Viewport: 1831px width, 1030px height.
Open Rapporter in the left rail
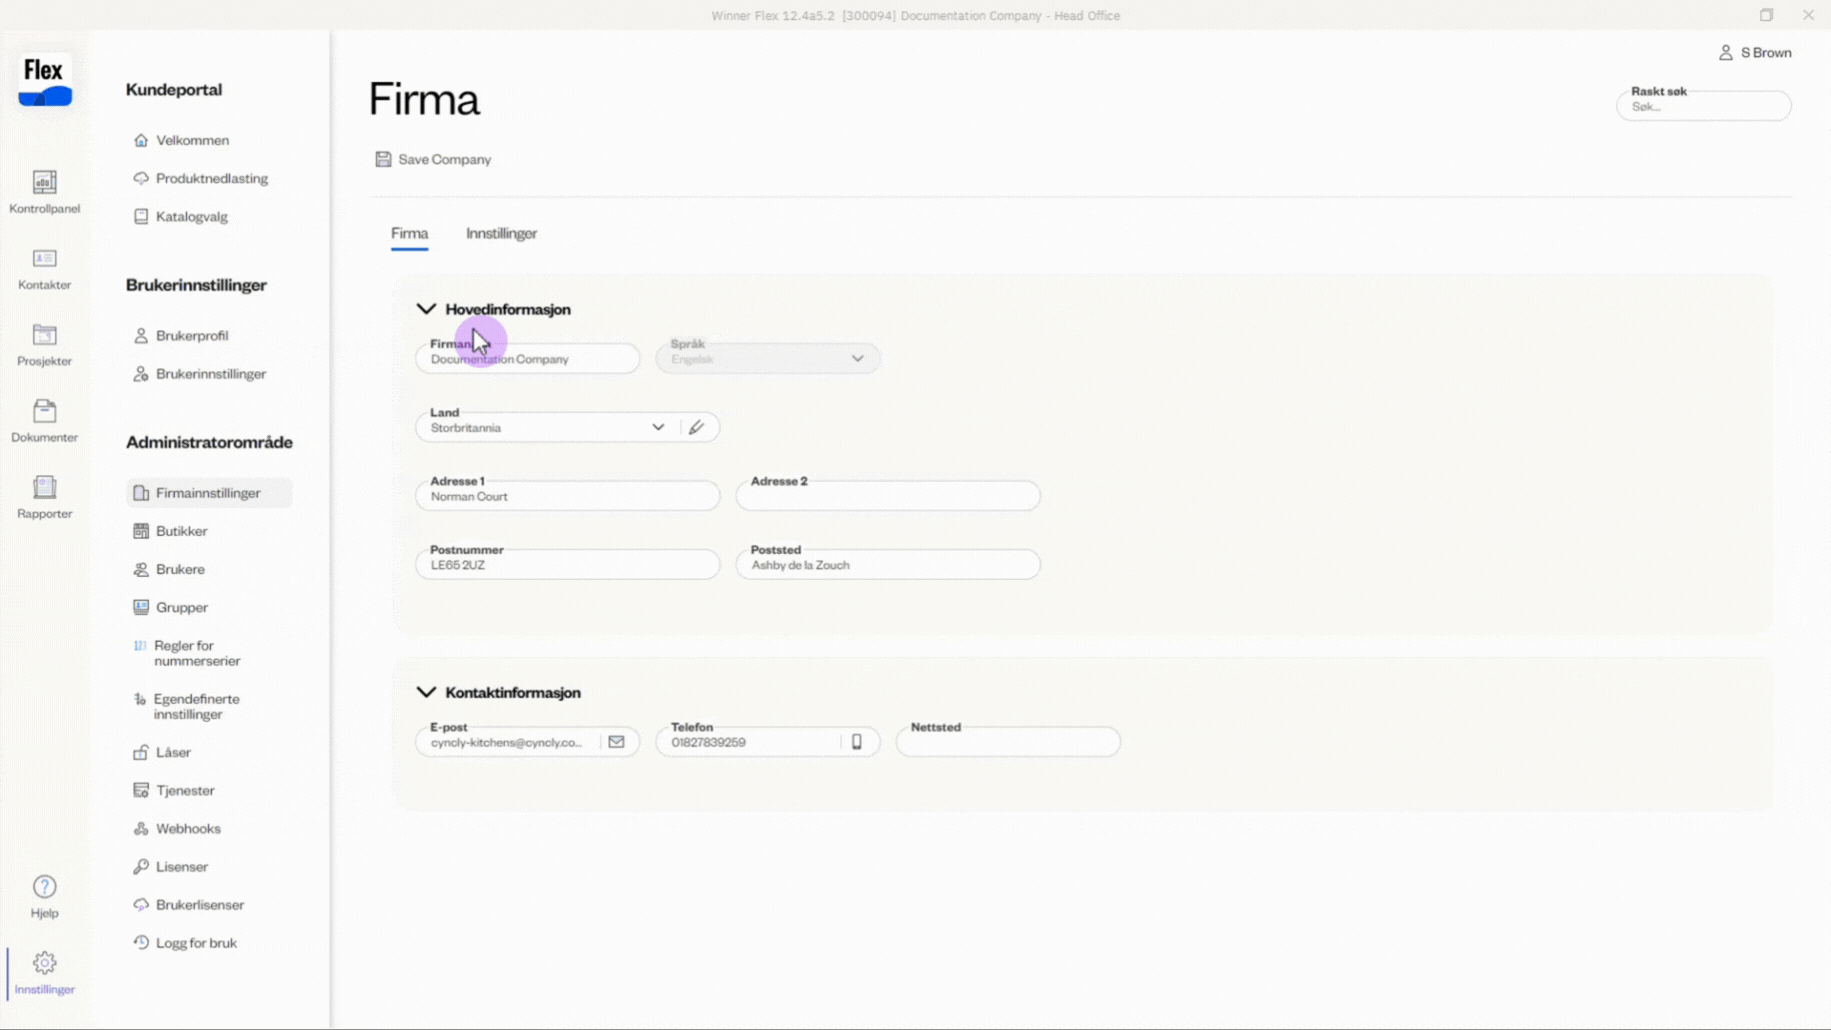pyautogui.click(x=44, y=497)
